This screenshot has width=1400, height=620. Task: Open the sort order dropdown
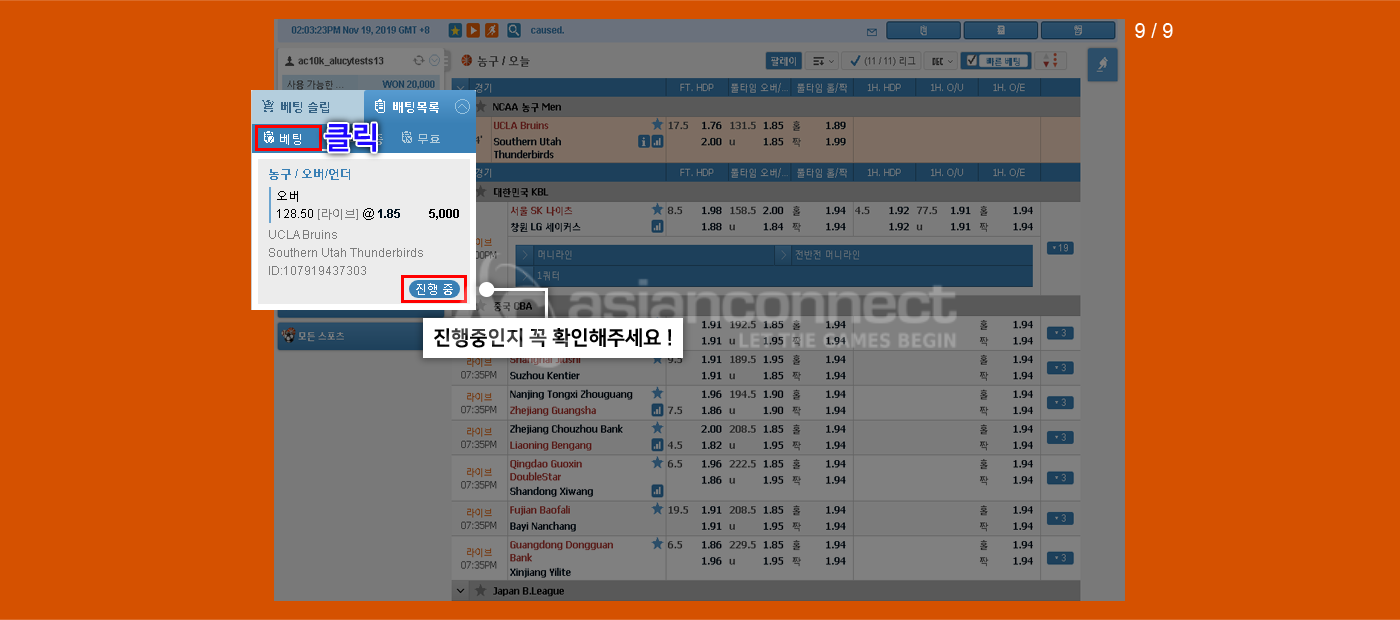(821, 61)
